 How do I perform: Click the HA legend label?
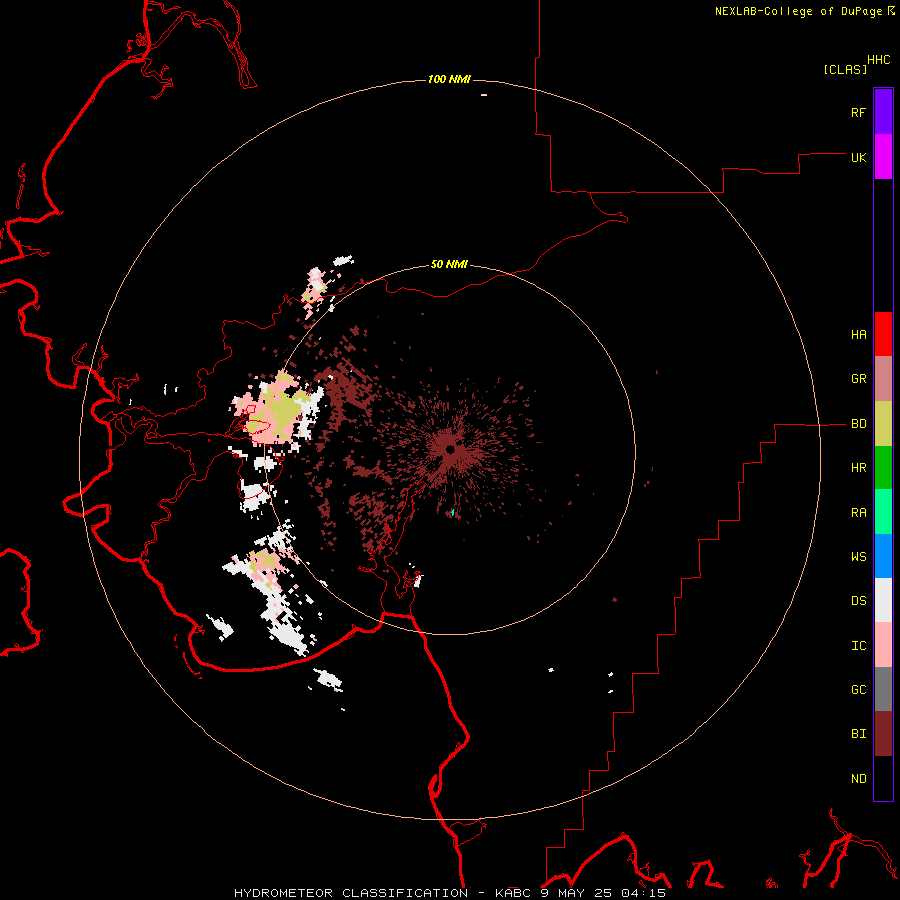[858, 334]
